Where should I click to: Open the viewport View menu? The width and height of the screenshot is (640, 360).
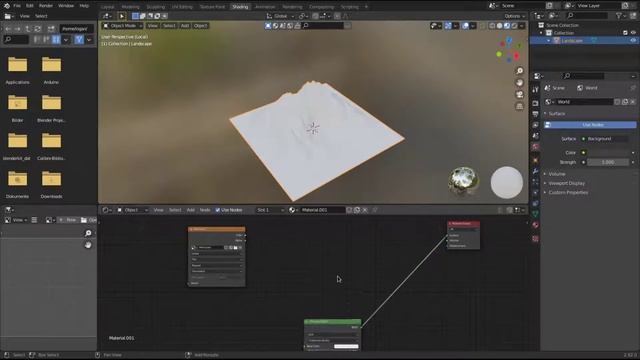click(152, 26)
